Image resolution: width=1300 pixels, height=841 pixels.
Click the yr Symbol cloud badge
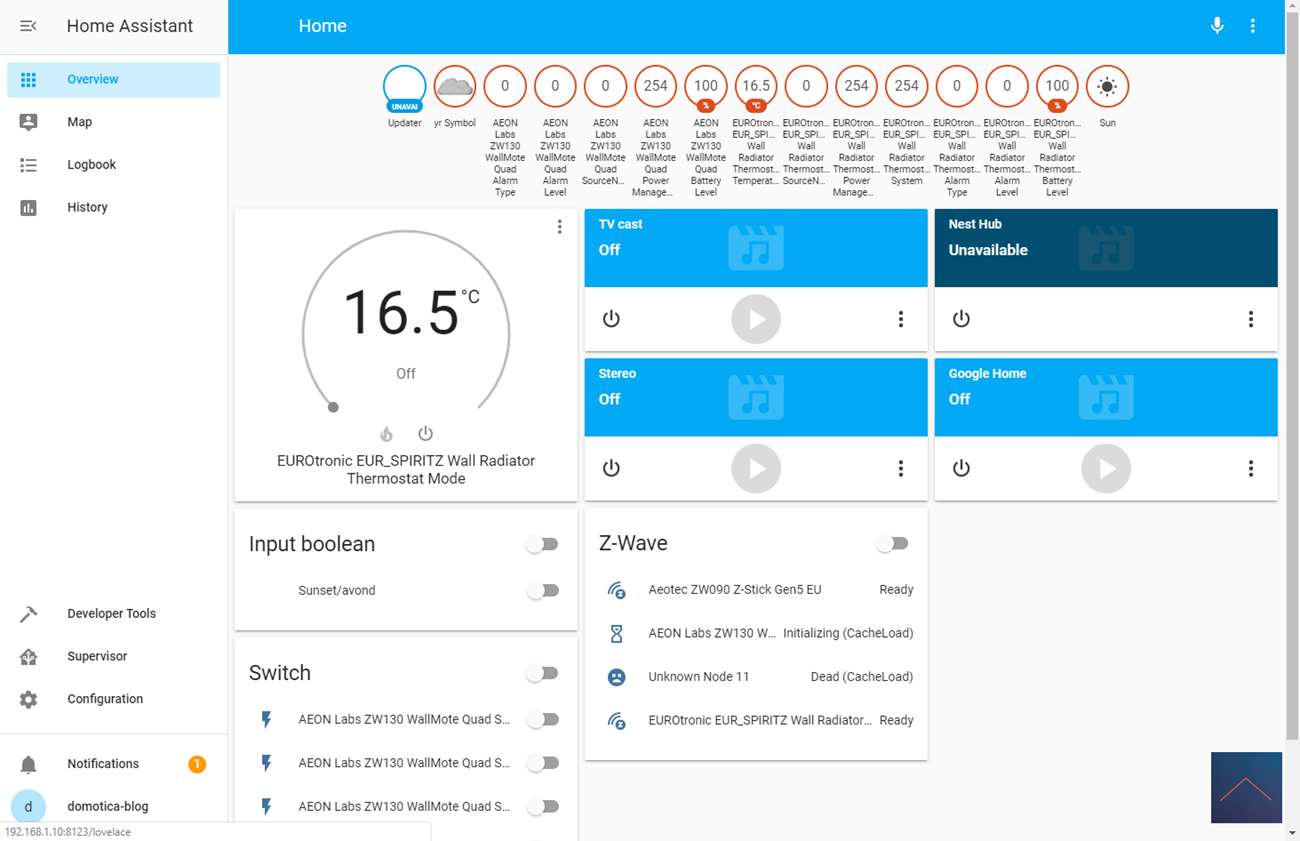pos(455,87)
